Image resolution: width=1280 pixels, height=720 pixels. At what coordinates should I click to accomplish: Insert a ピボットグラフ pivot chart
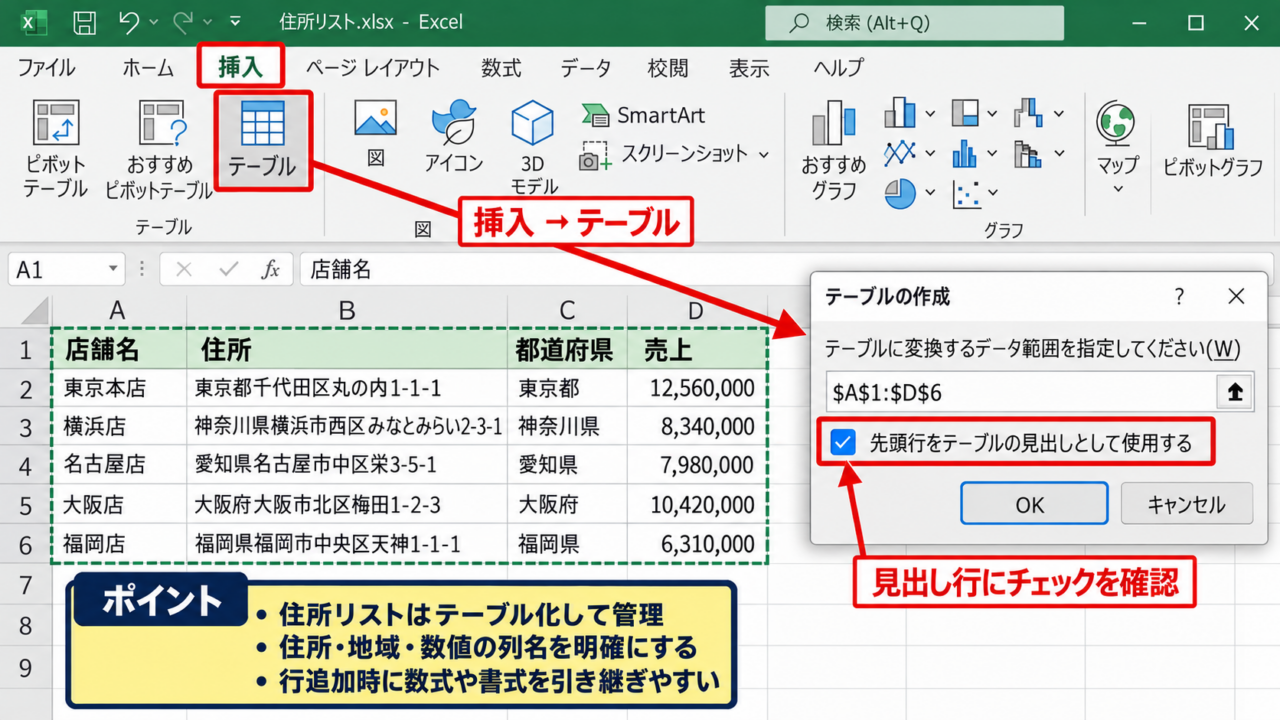click(x=1212, y=141)
